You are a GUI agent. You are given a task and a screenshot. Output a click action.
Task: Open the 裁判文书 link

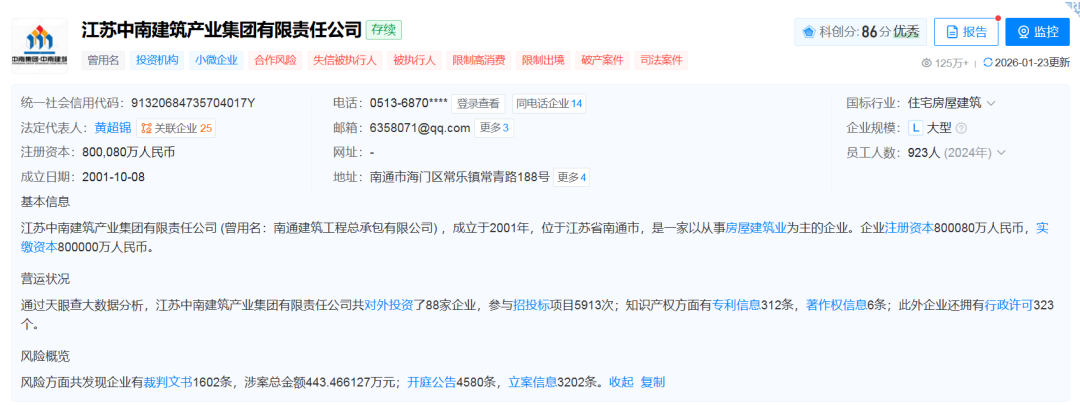point(168,382)
